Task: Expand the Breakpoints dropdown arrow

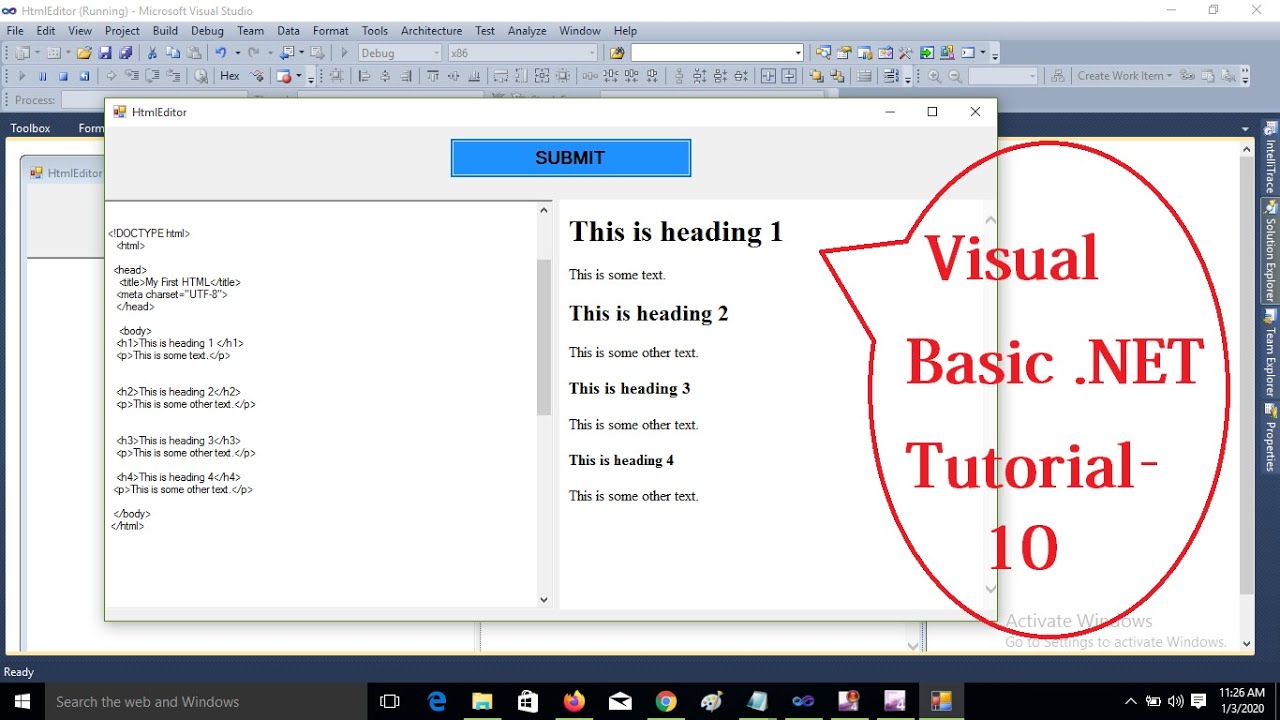Action: coord(298,76)
